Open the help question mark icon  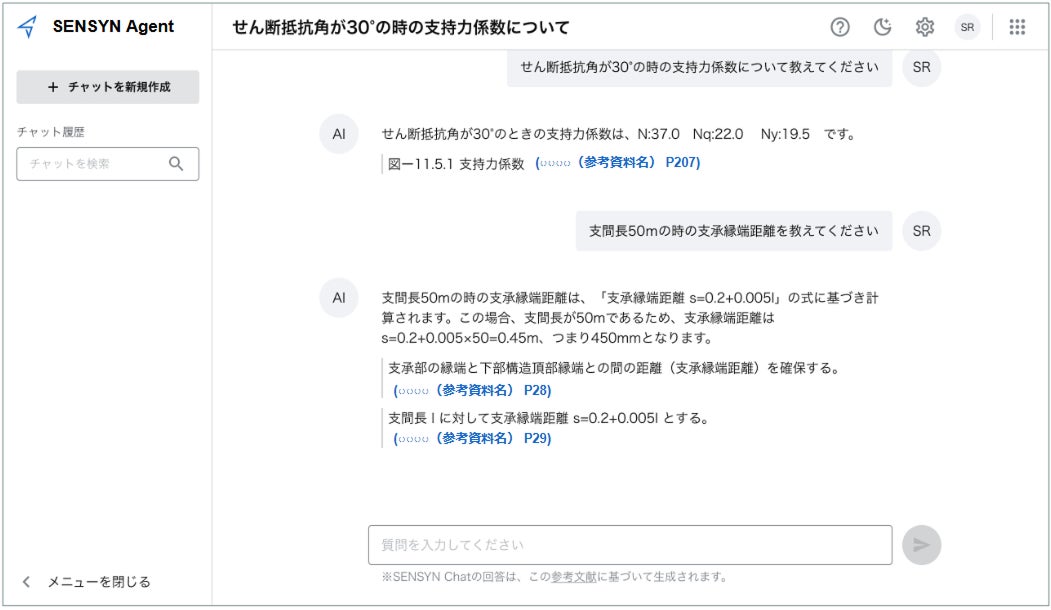click(x=840, y=28)
